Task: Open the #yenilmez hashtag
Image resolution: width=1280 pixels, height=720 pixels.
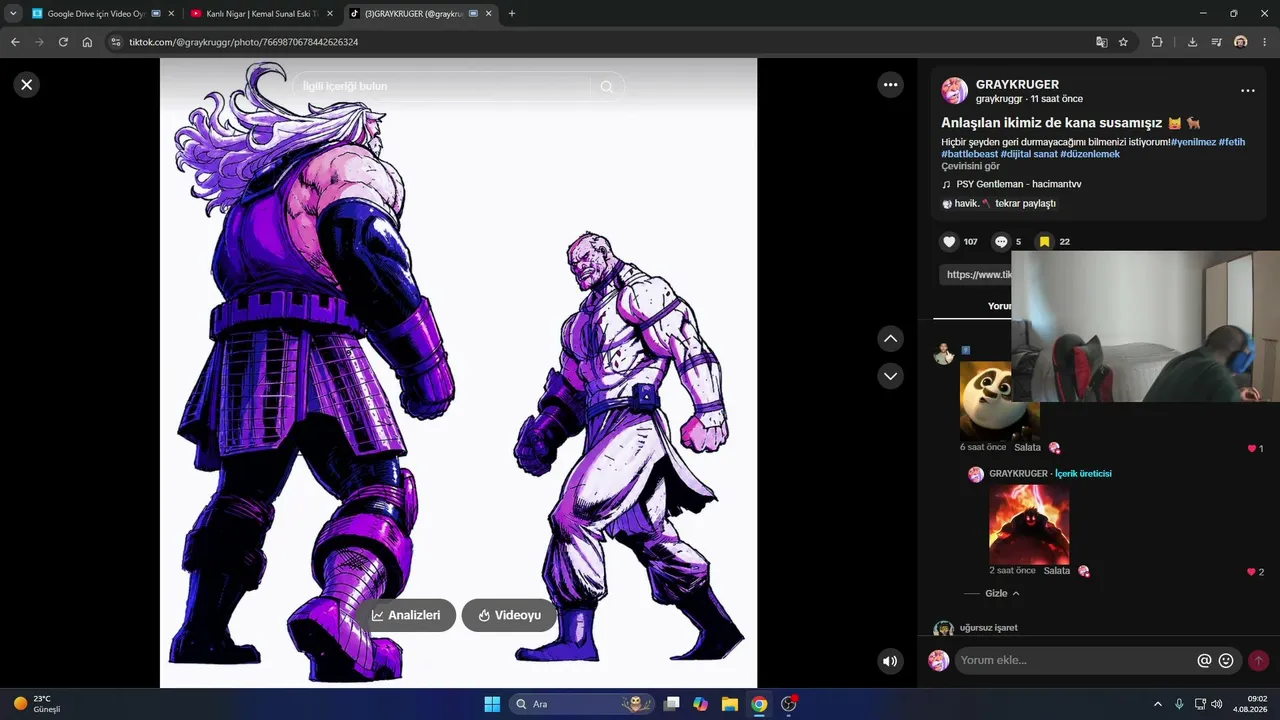Action: click(1193, 142)
